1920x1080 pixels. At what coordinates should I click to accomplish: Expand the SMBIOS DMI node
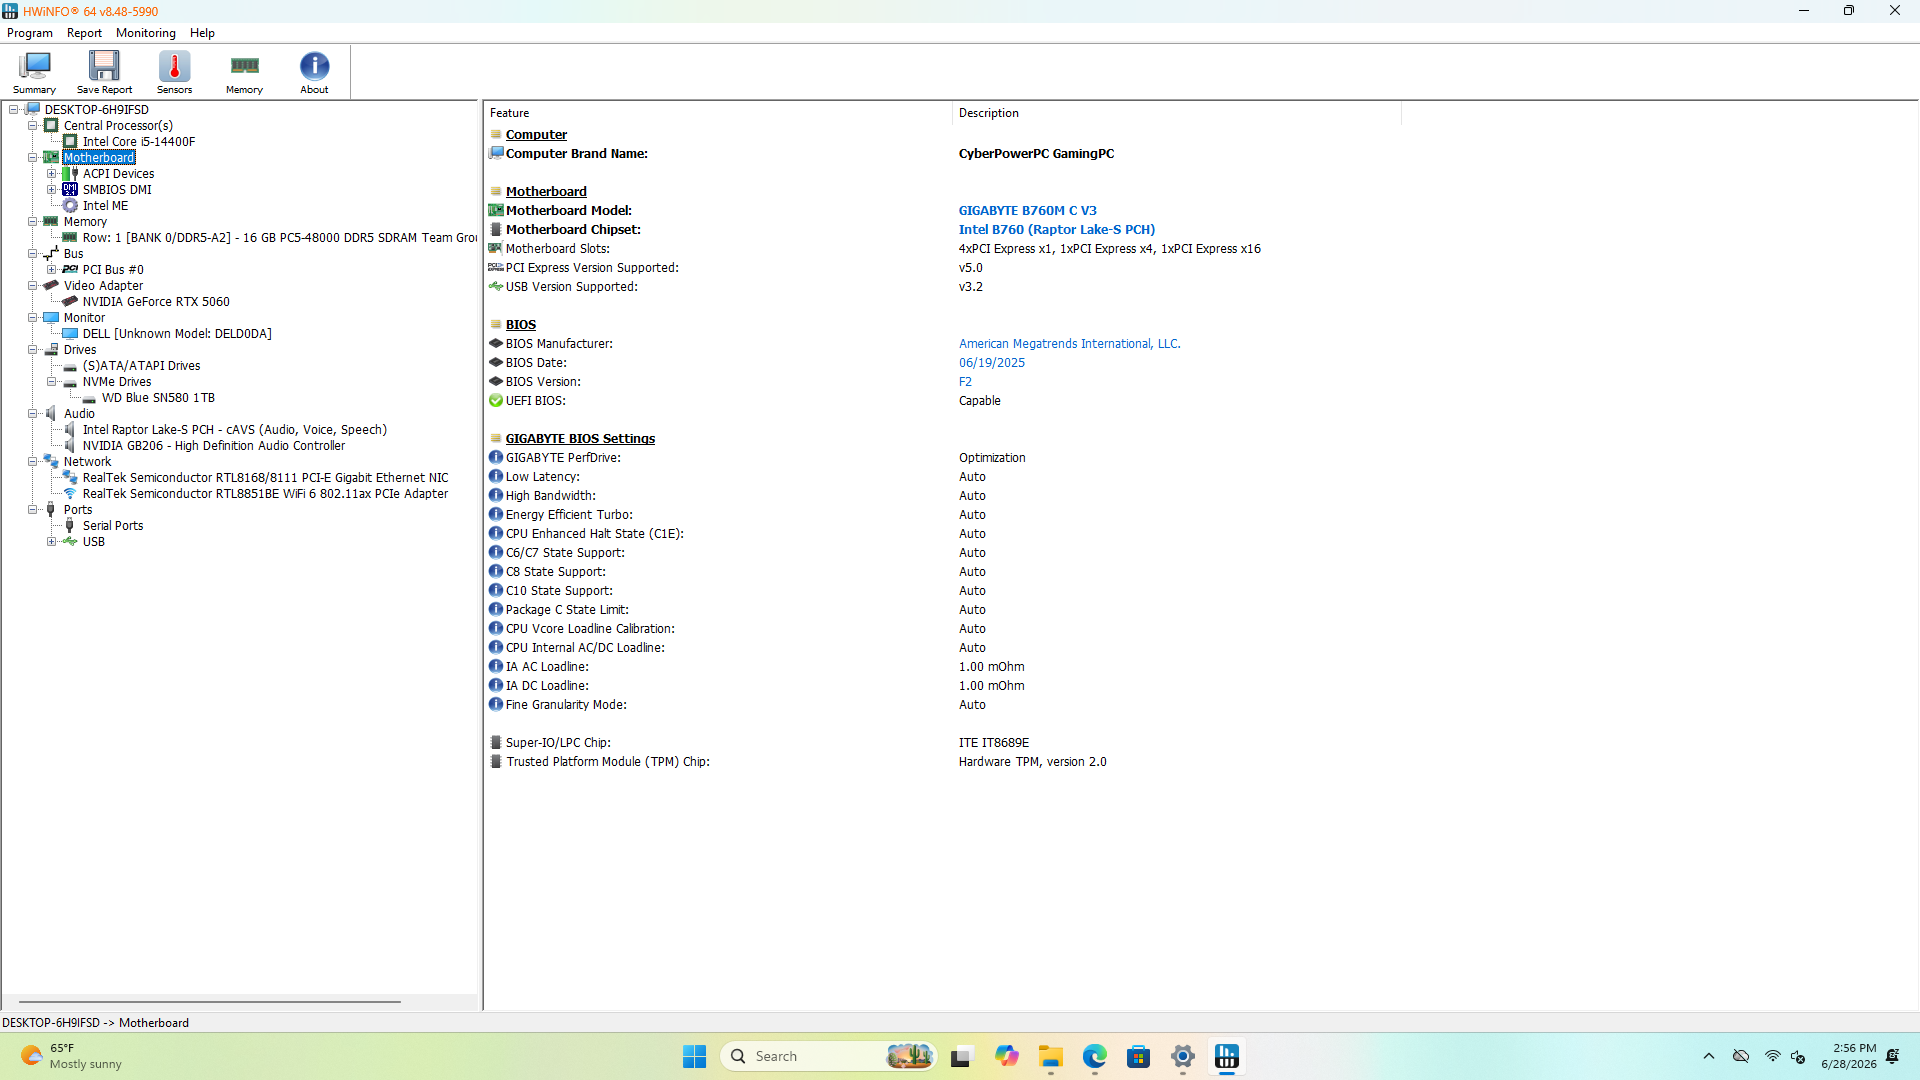click(x=52, y=190)
